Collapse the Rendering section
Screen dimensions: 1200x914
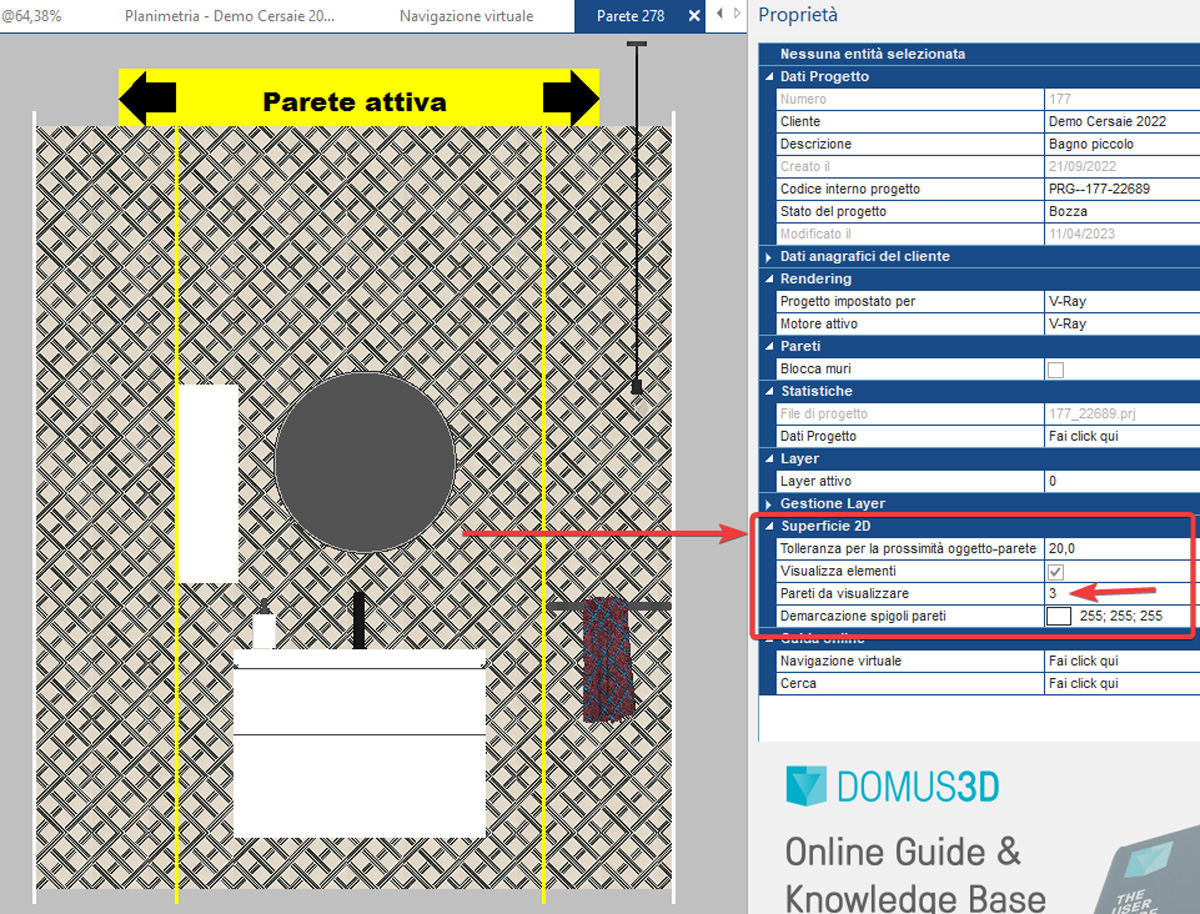coord(768,279)
